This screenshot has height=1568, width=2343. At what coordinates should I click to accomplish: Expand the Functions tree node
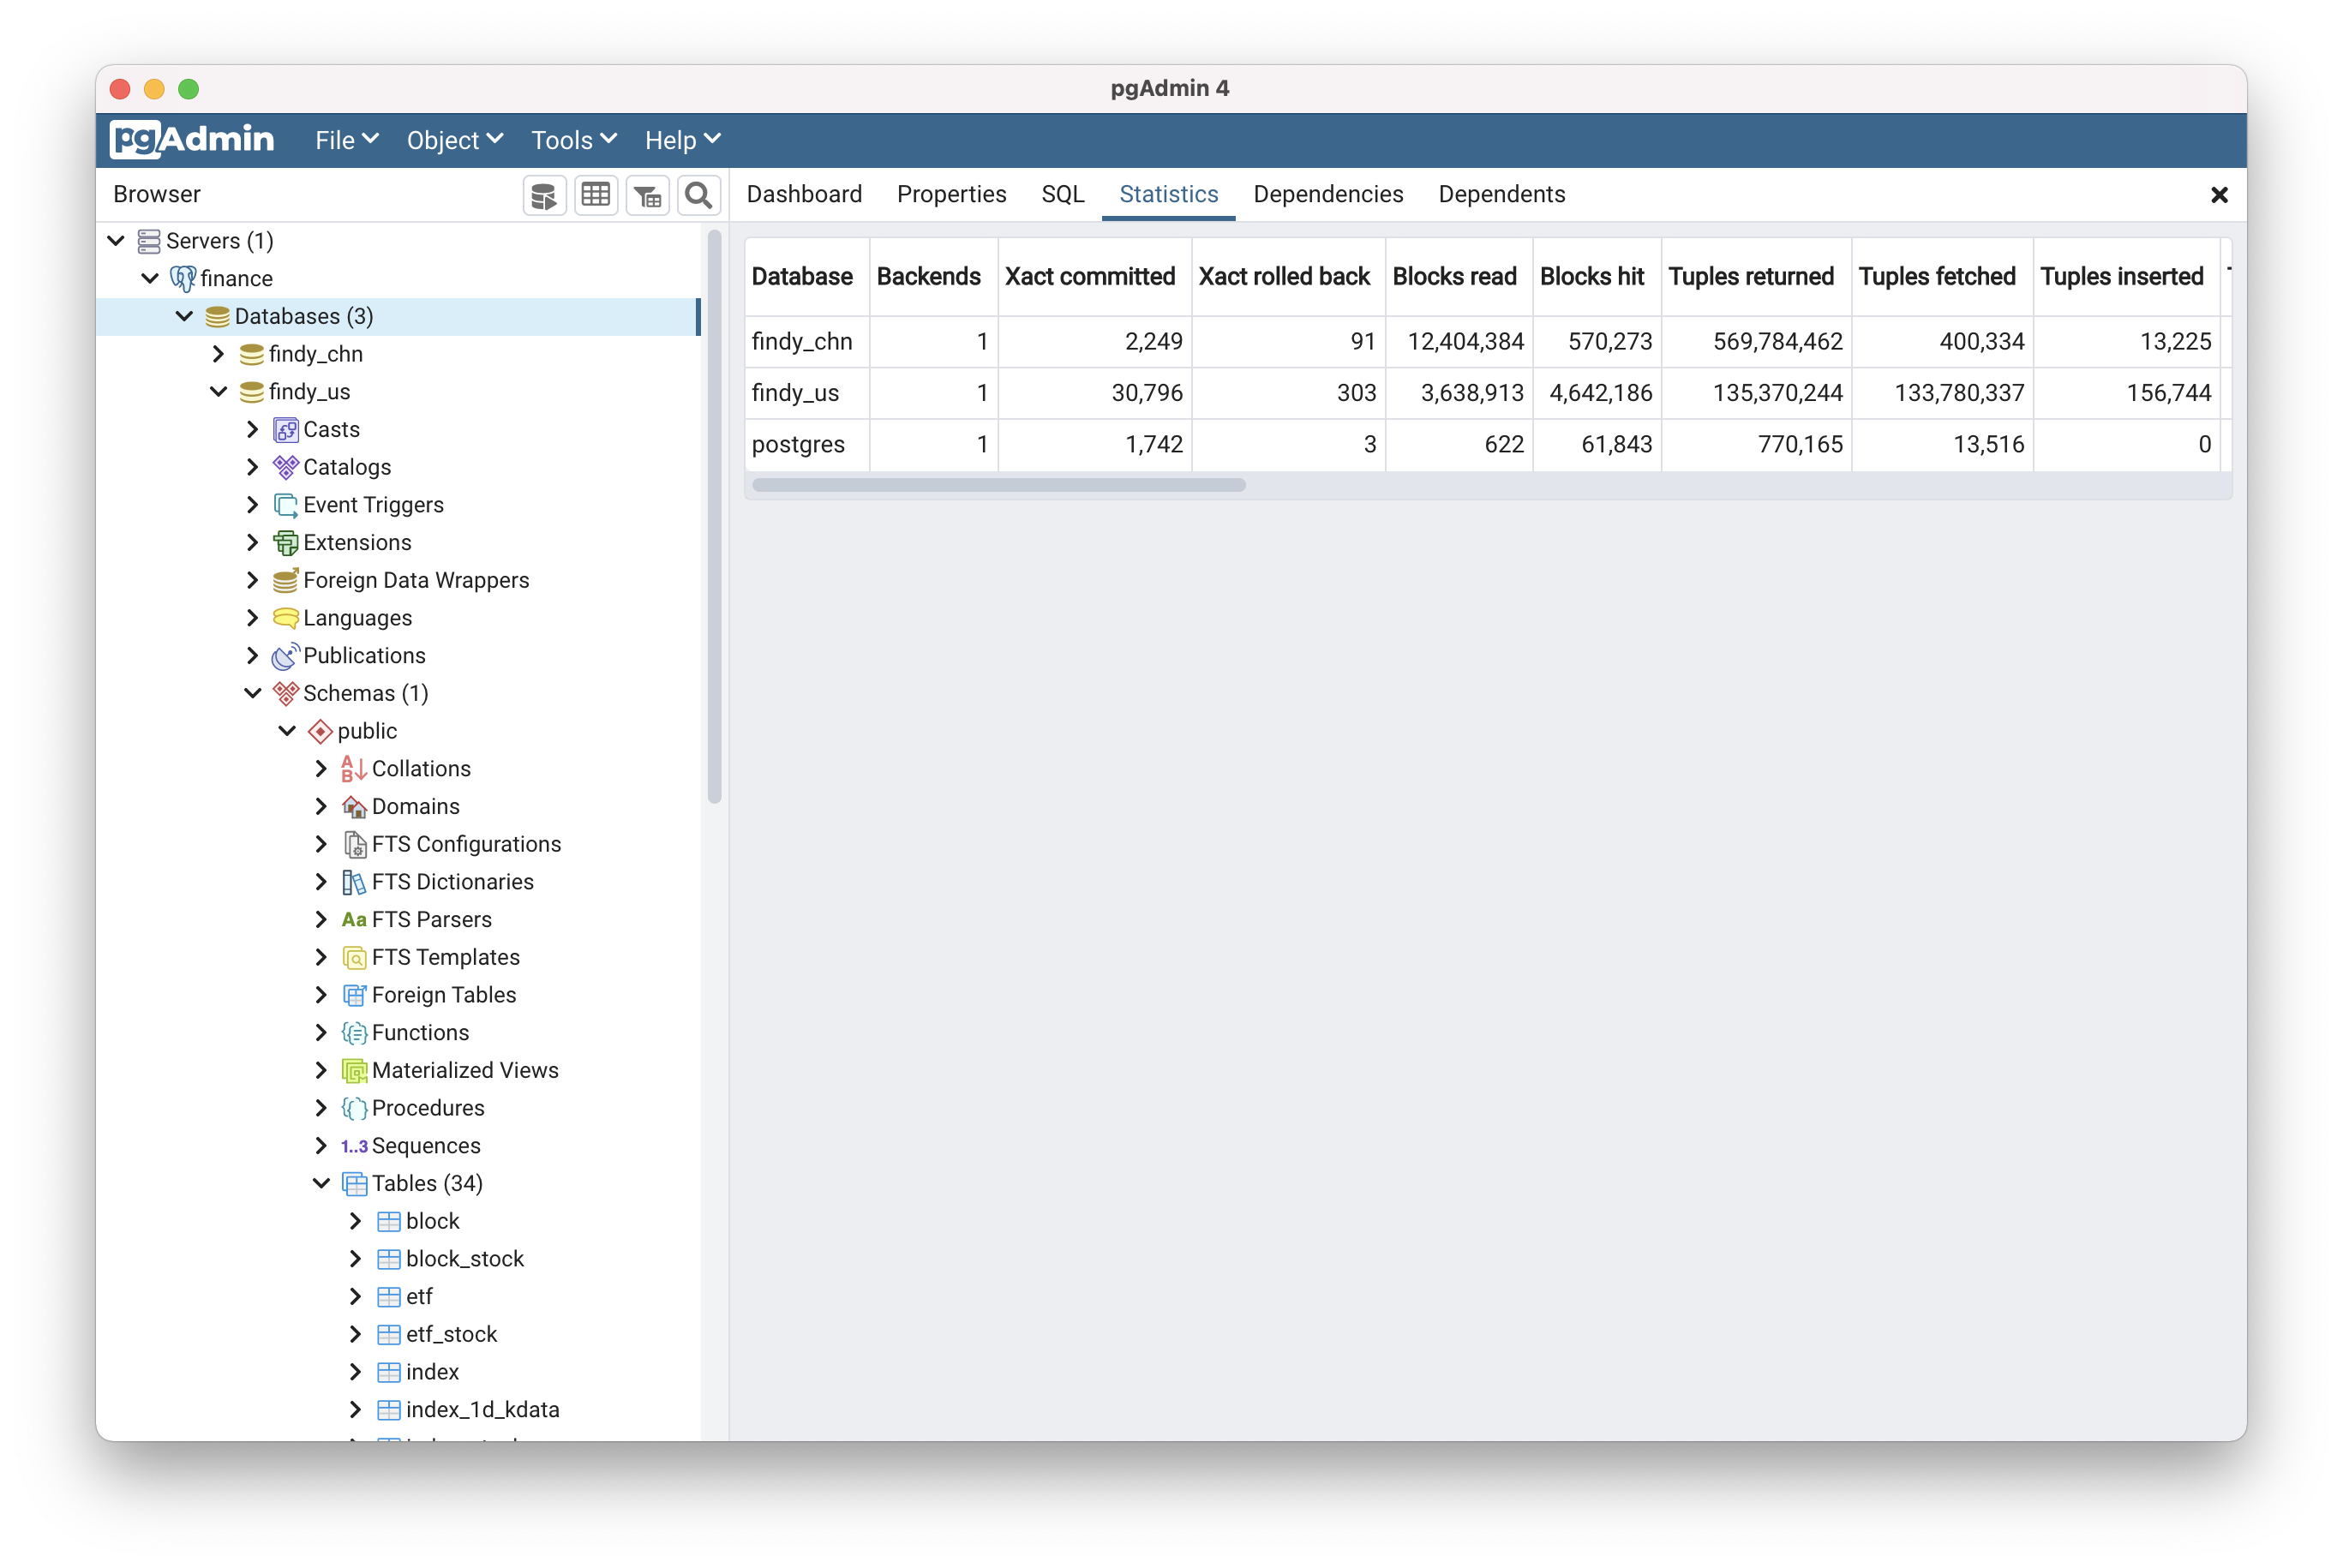click(321, 1033)
